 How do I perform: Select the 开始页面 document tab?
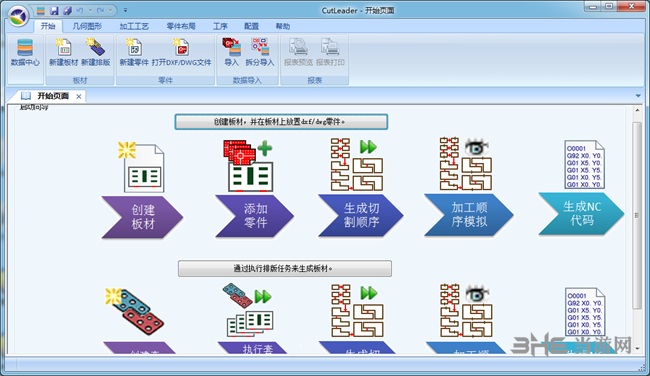[53, 96]
